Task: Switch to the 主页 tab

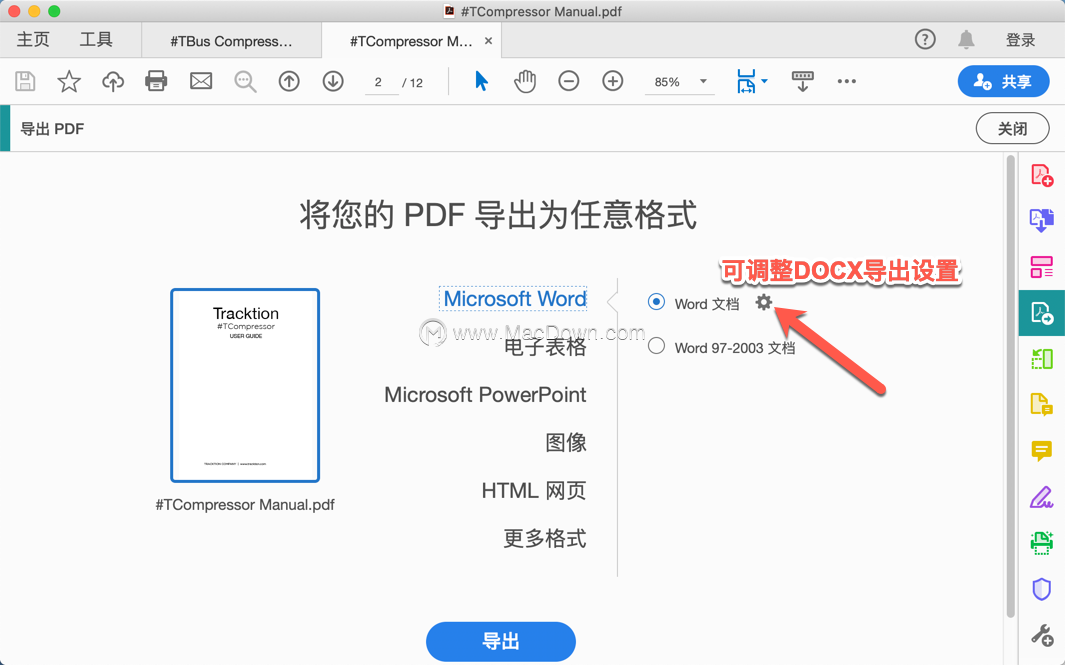Action: pyautogui.click(x=33, y=39)
